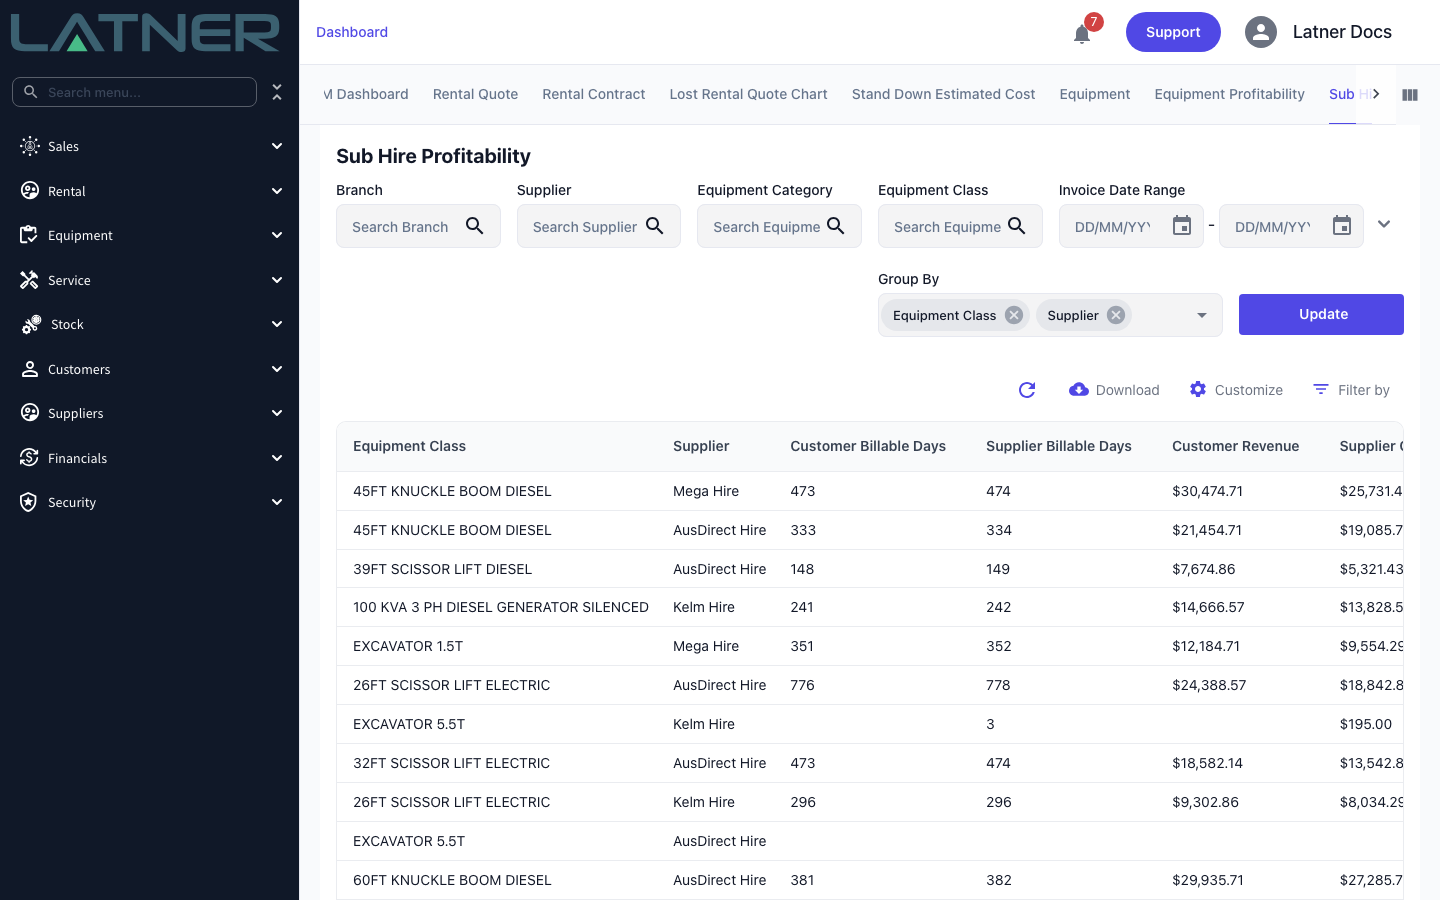The width and height of the screenshot is (1440, 900).
Task: Open the Latner Docs user avatar
Action: pos(1261,32)
